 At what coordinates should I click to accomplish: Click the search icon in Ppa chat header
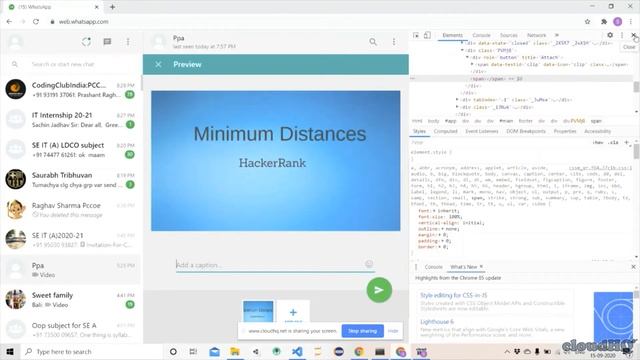(x=373, y=42)
